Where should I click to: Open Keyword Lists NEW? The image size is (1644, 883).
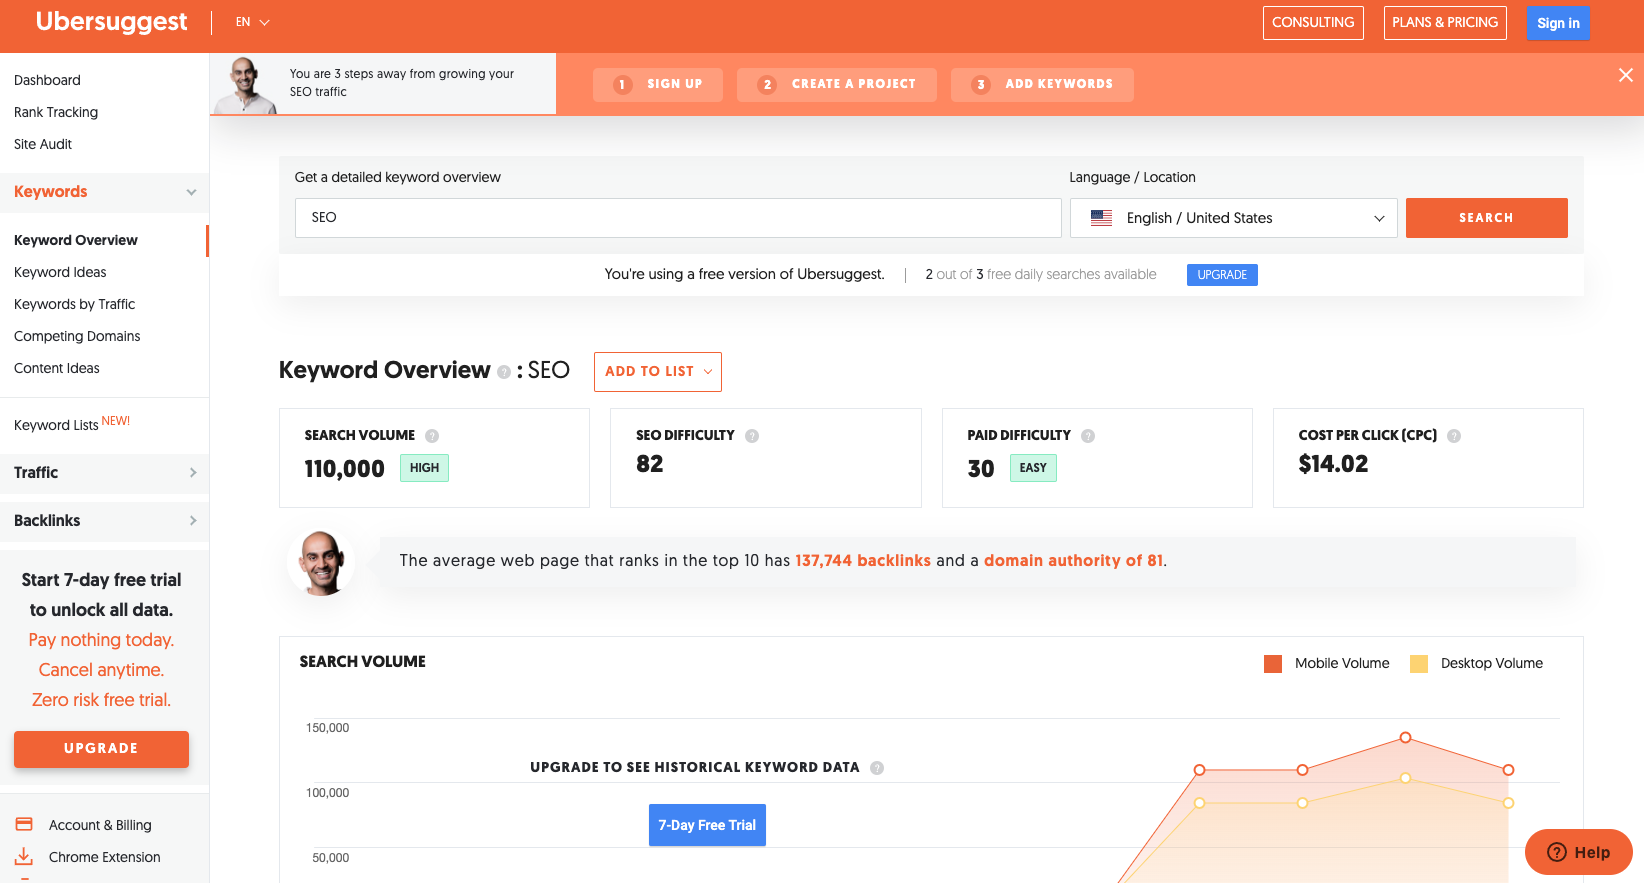(x=72, y=424)
